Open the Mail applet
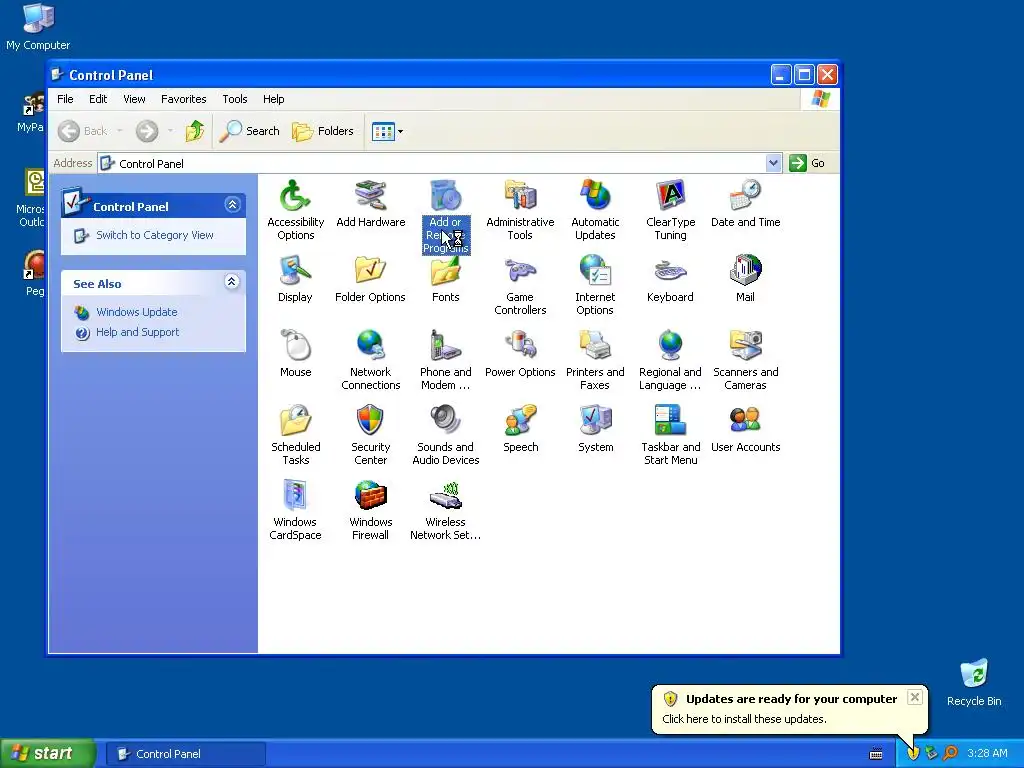The width and height of the screenshot is (1024, 768). (x=745, y=279)
